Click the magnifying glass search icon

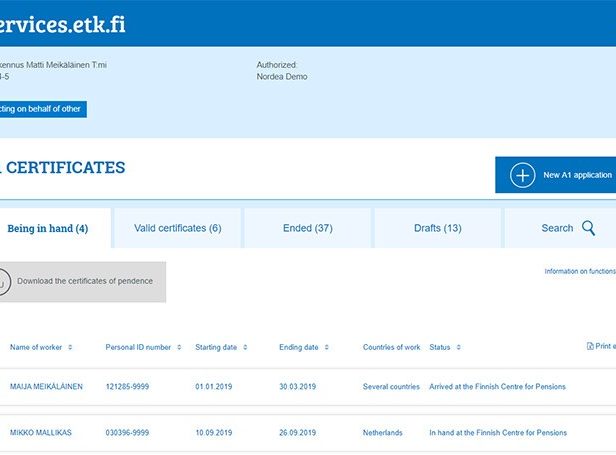588,228
